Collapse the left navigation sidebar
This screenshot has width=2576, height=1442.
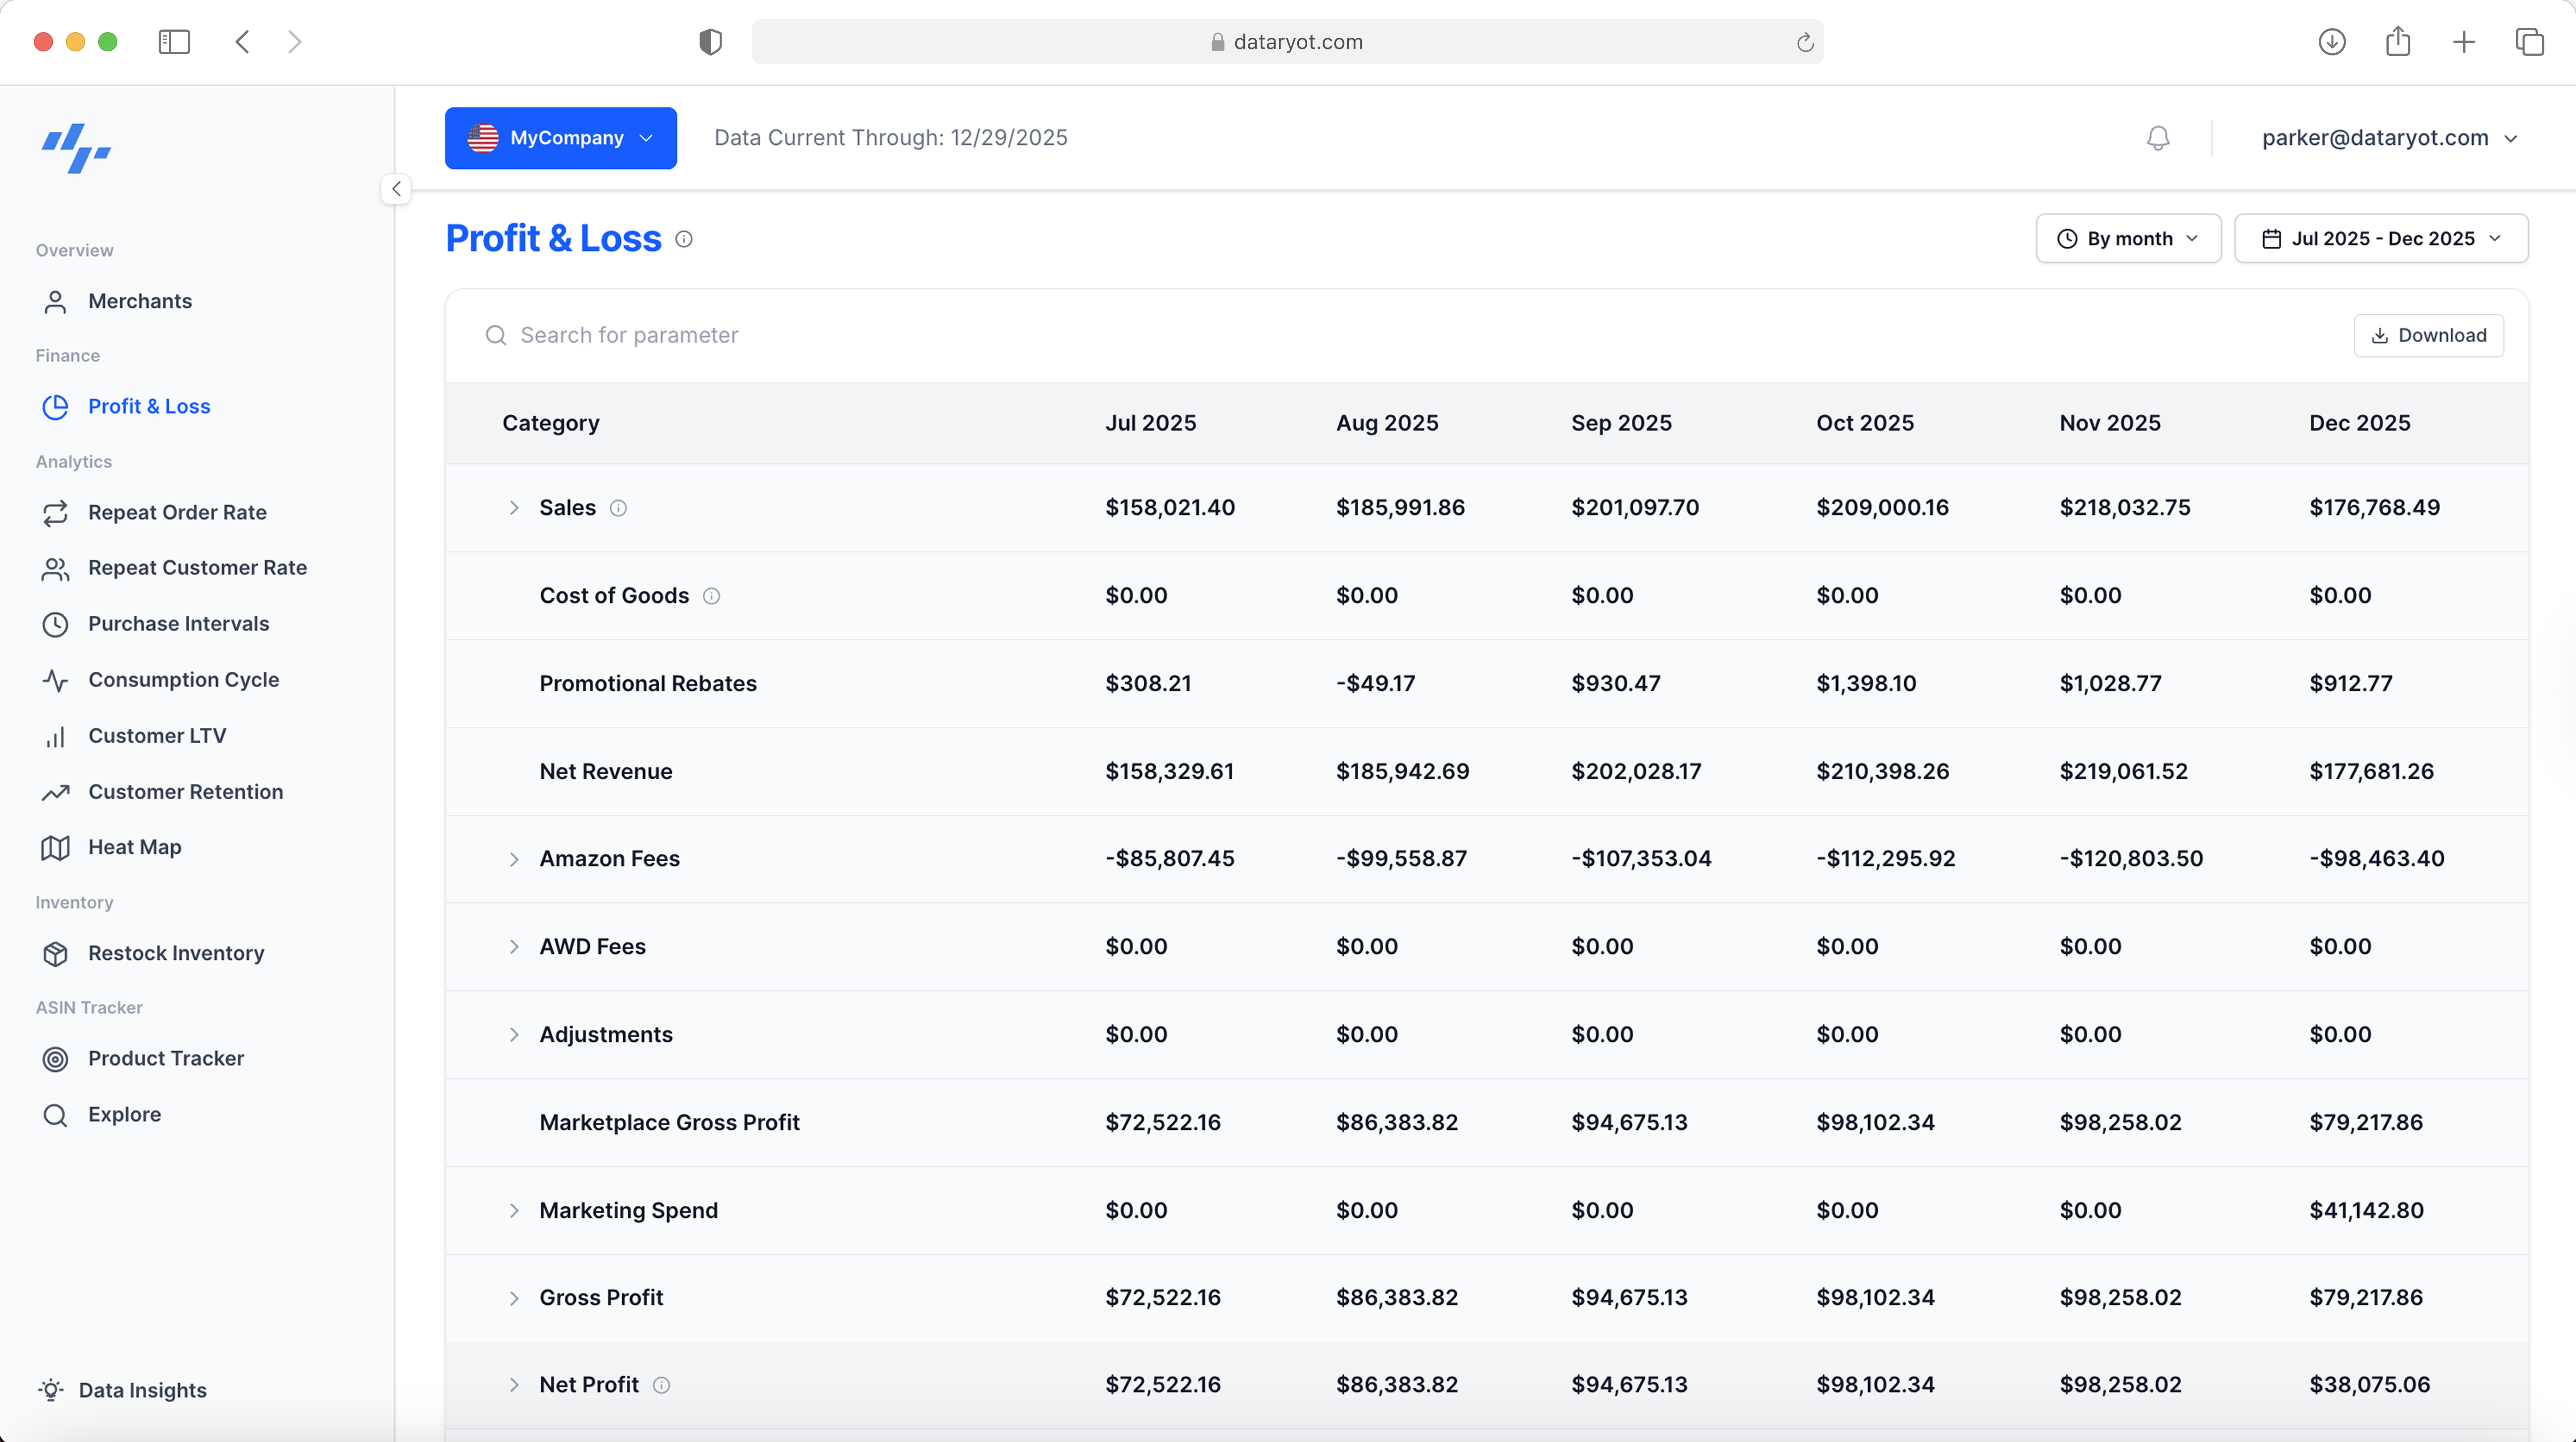(396, 189)
